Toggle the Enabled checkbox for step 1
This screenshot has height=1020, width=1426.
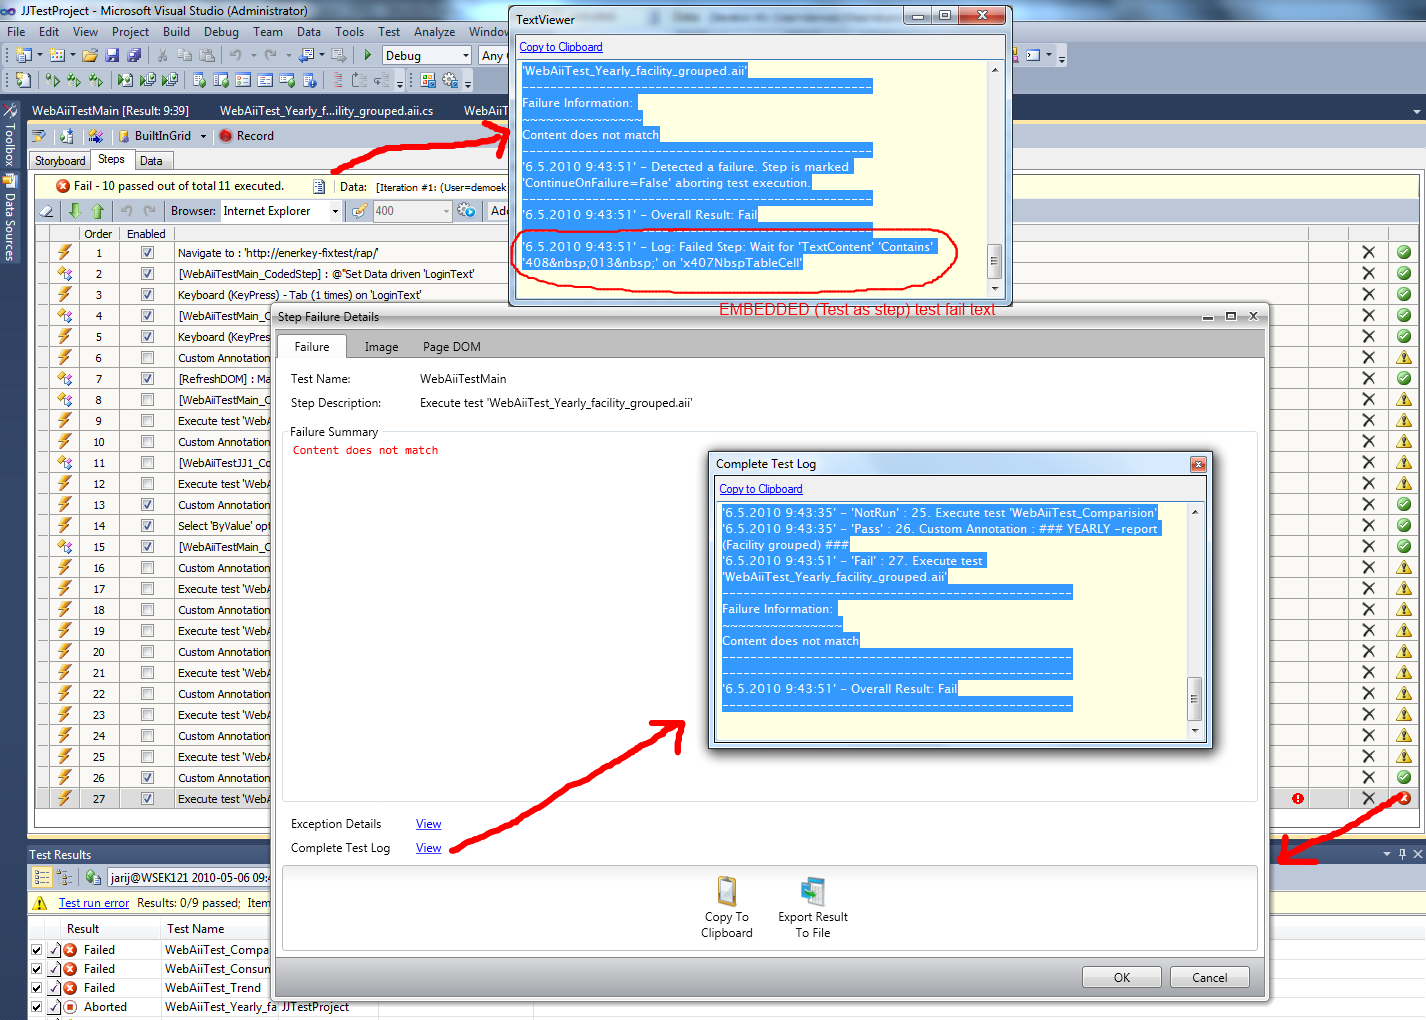147,253
